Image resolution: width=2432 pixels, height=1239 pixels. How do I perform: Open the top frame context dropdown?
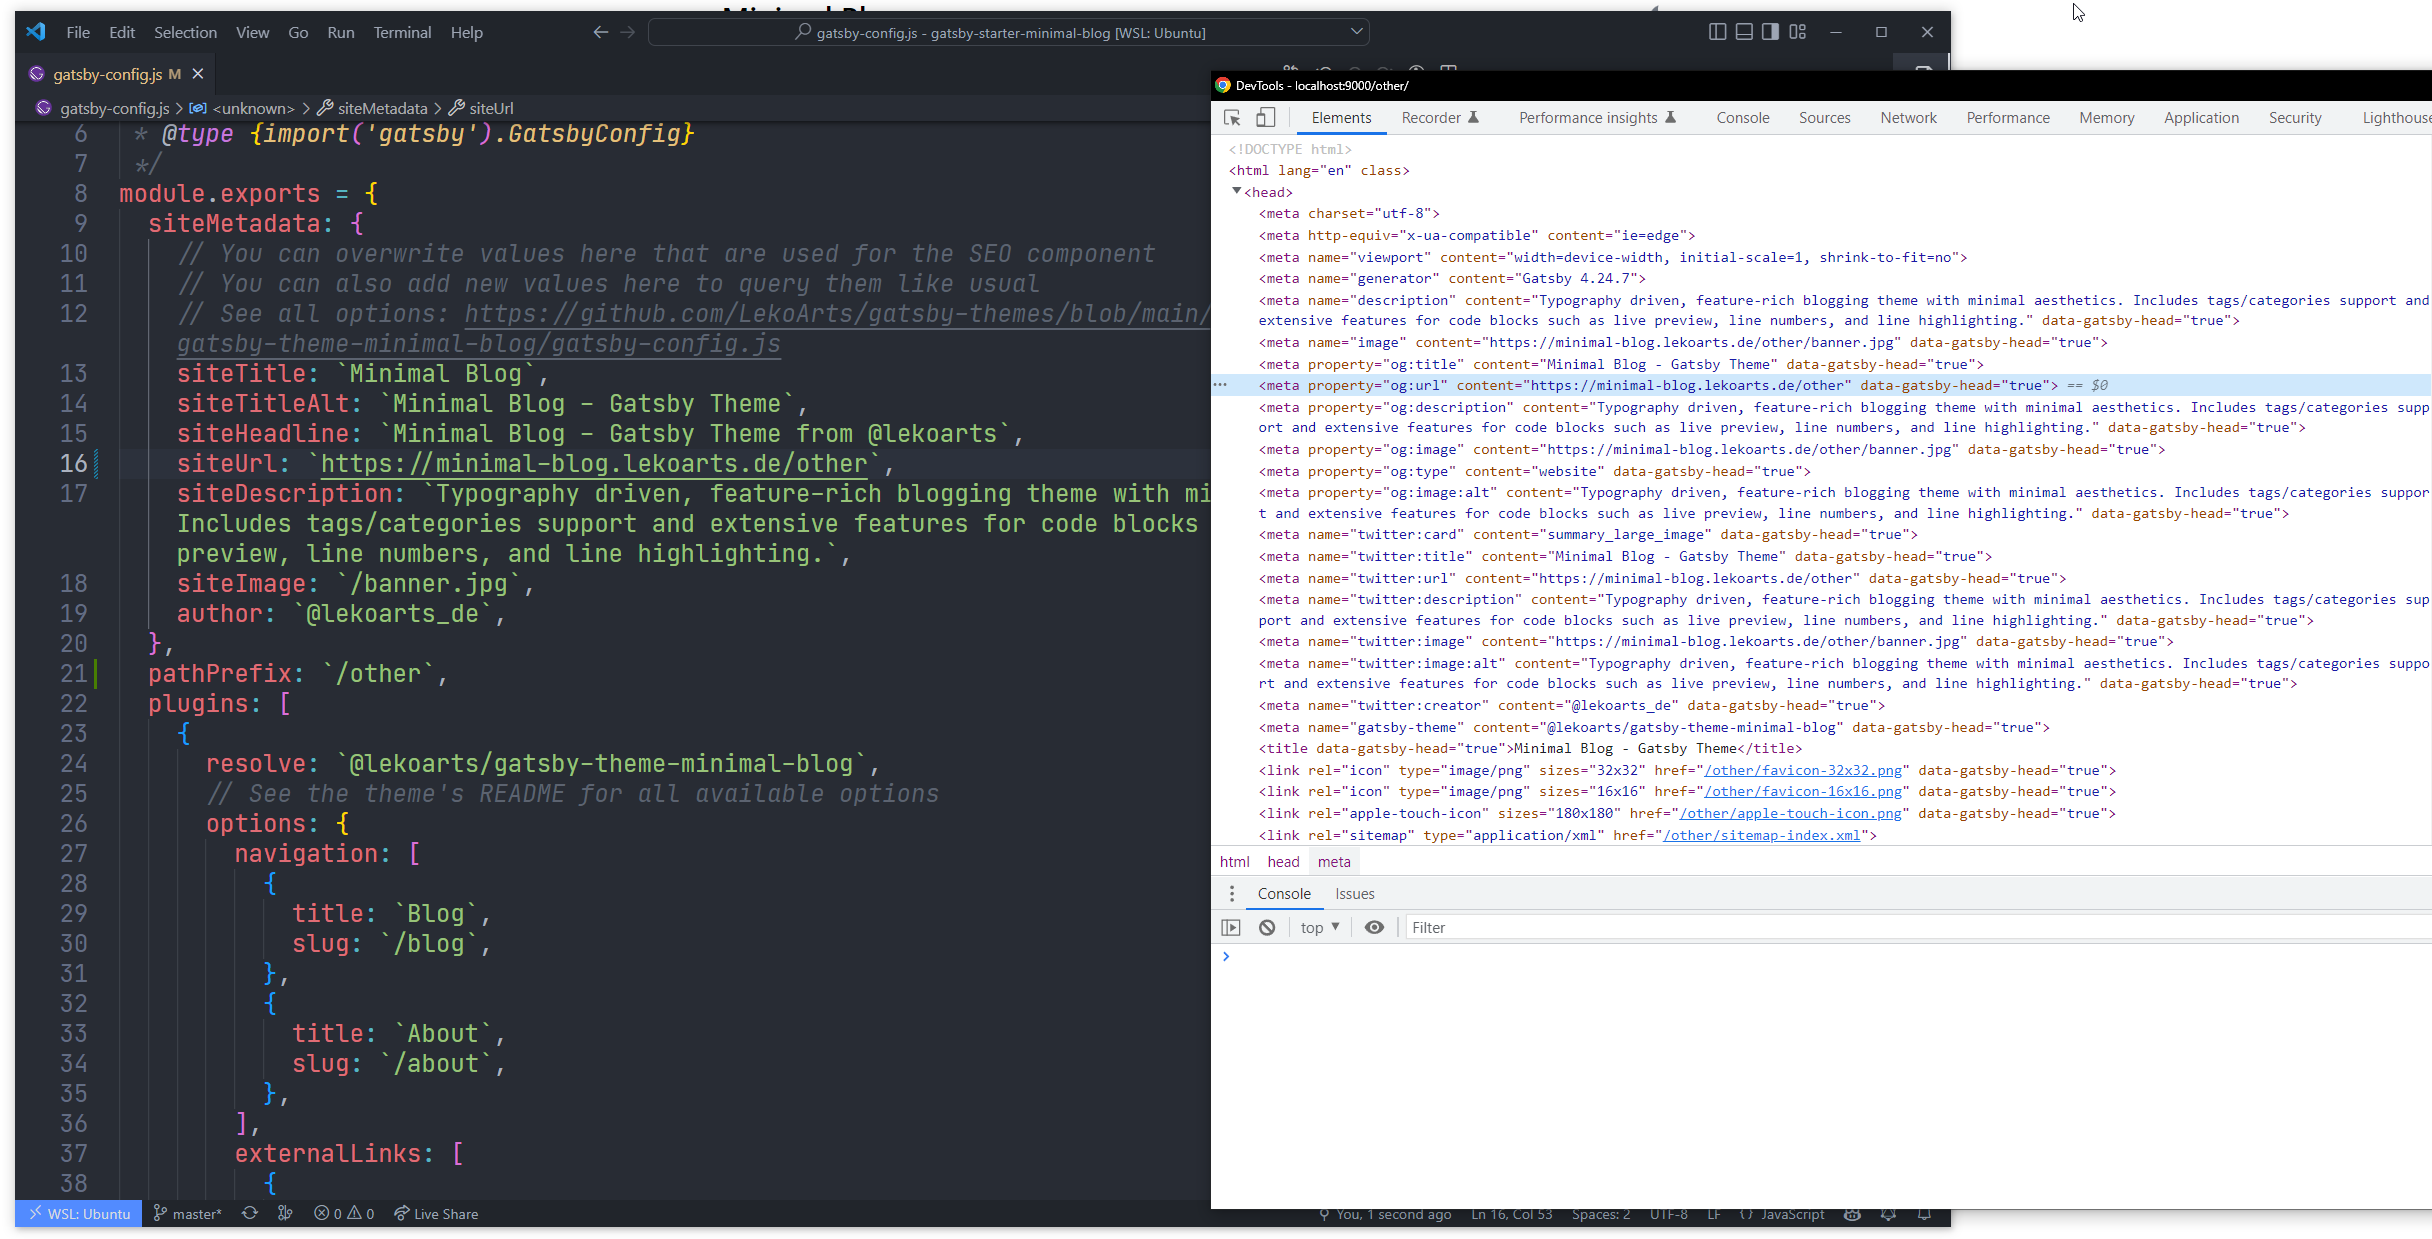point(1318,927)
